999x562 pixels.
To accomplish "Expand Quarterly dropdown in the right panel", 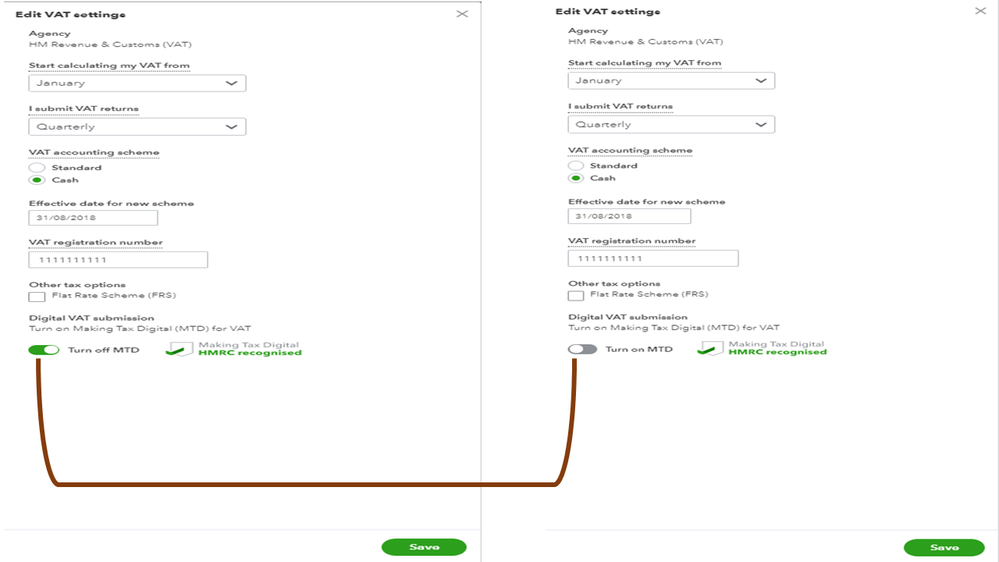I will pyautogui.click(x=671, y=125).
